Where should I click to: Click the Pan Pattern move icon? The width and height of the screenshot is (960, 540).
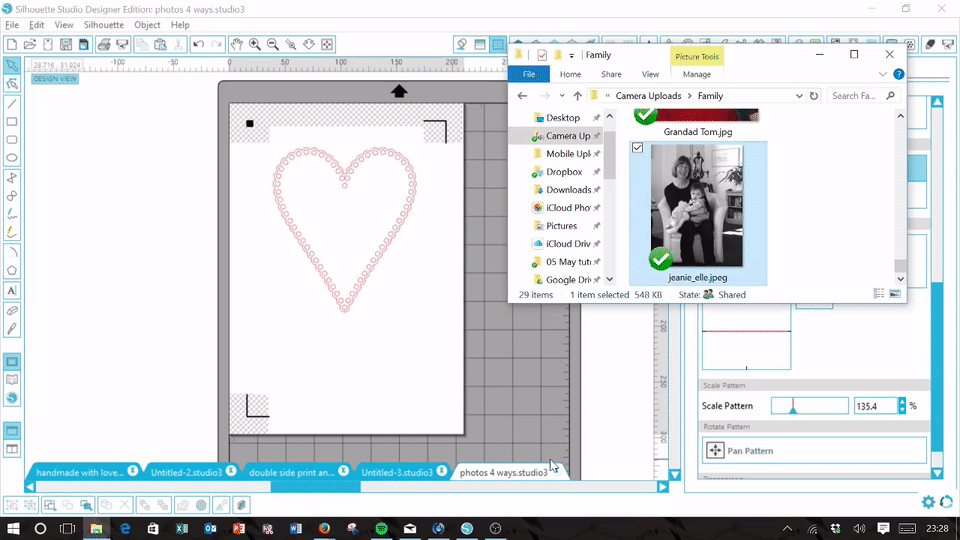(714, 451)
